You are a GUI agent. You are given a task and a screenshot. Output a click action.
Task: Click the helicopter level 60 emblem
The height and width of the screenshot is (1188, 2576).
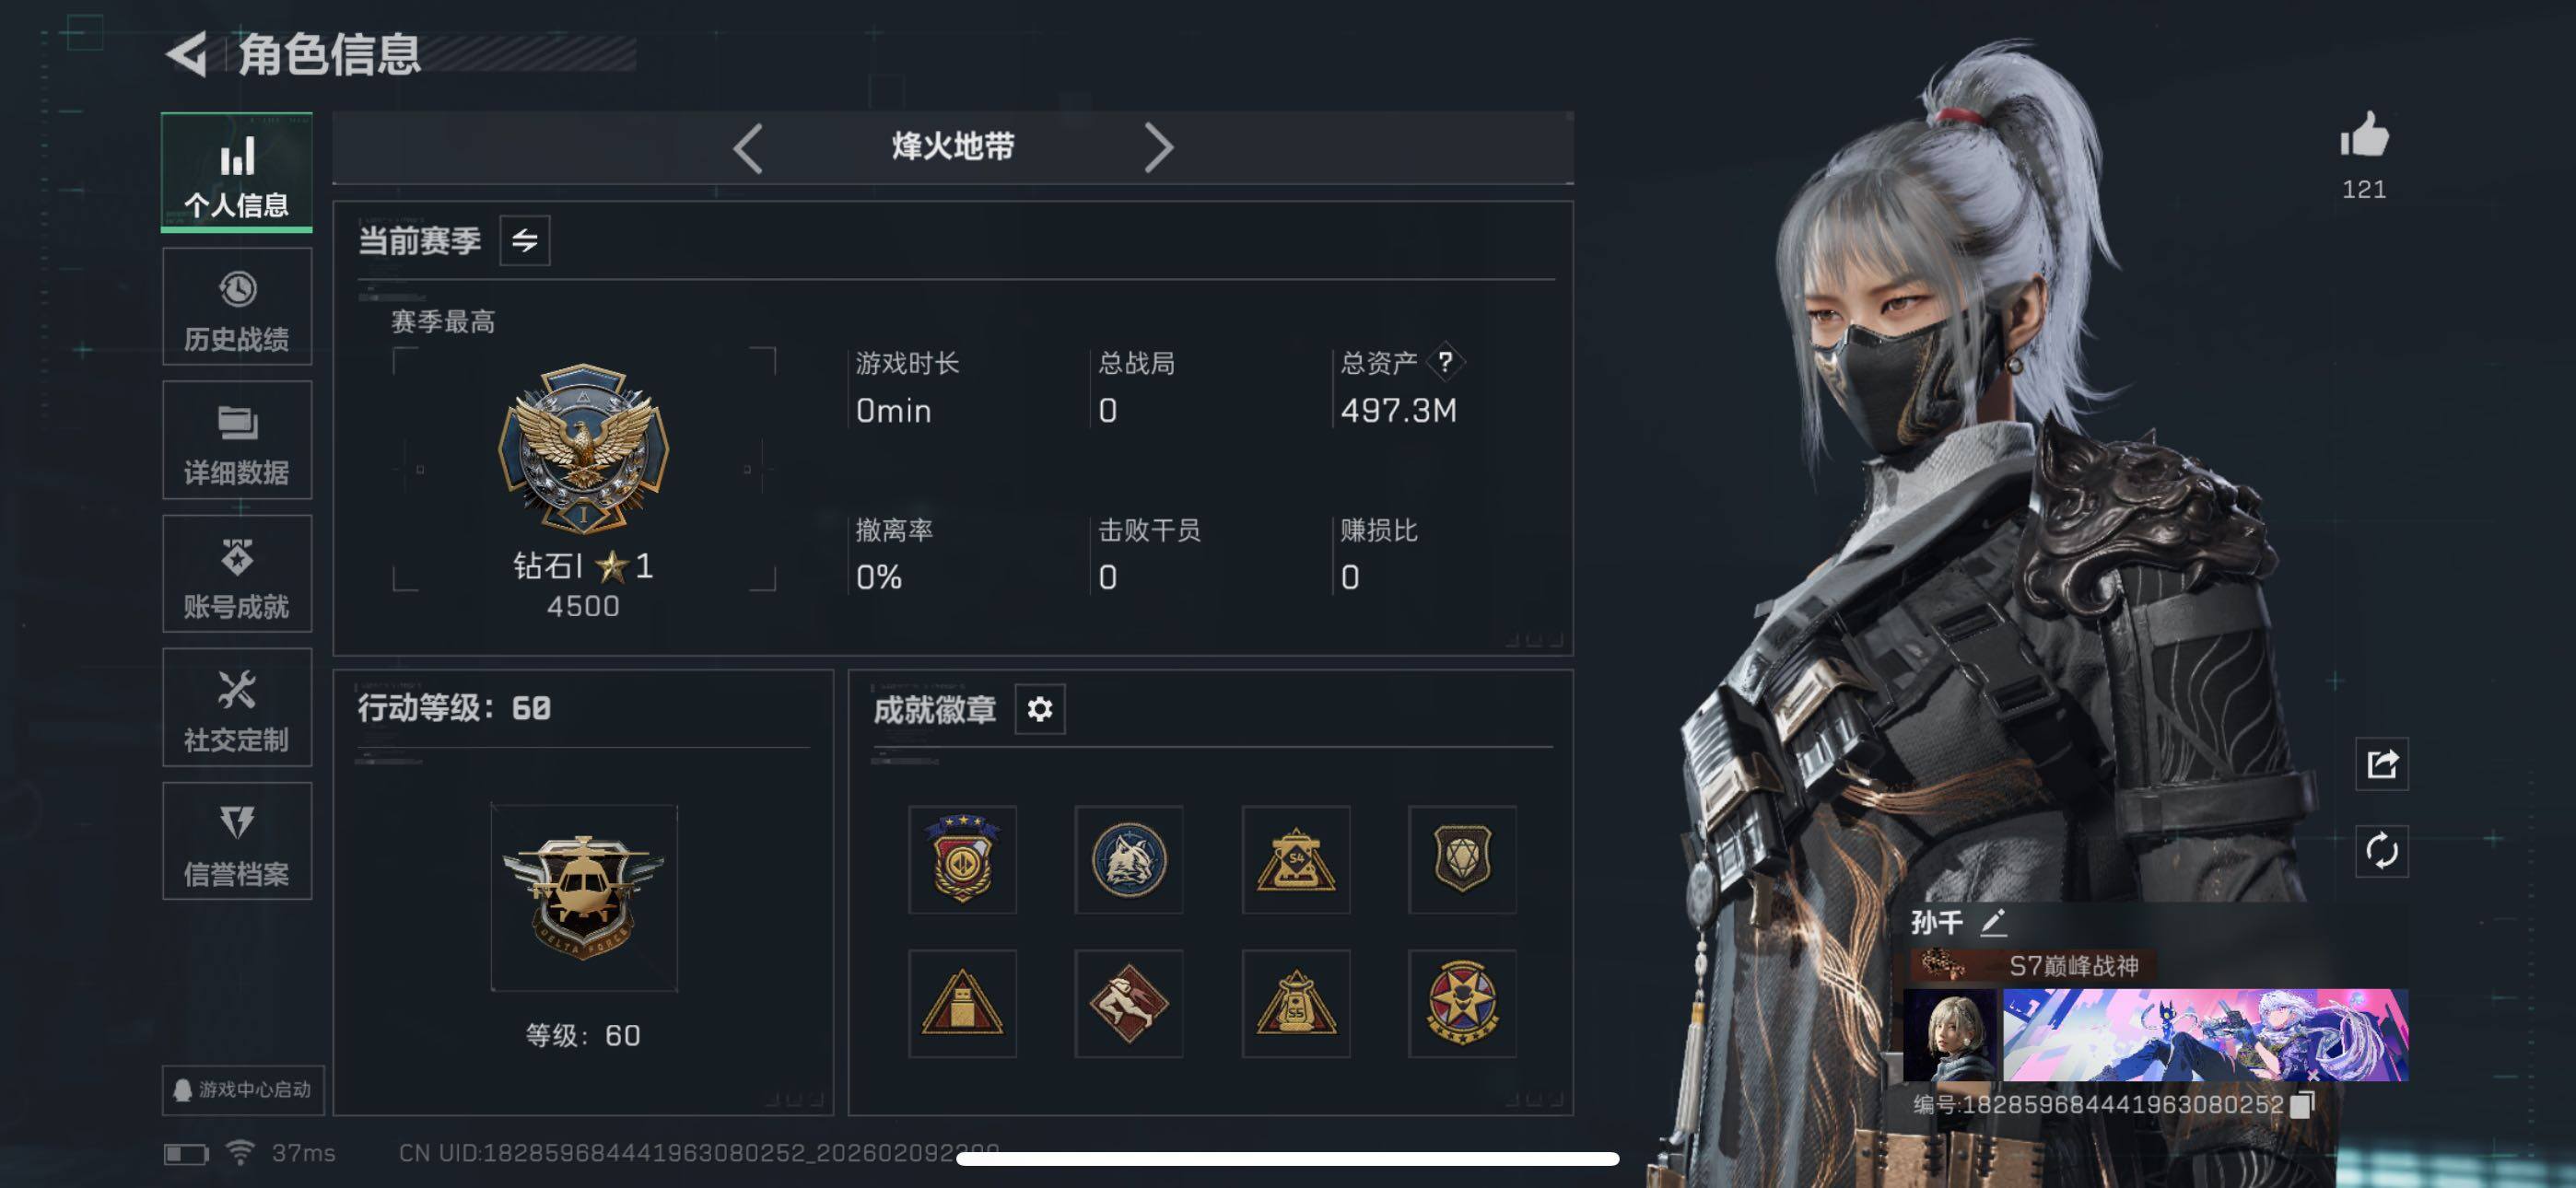[583, 897]
